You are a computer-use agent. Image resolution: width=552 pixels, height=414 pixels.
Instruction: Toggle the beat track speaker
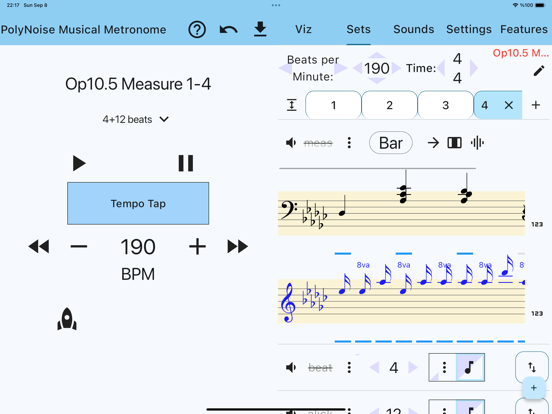coord(291,368)
